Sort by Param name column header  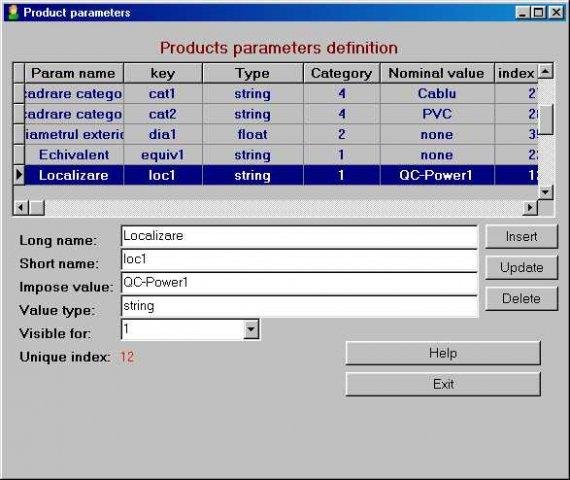pyautogui.click(x=74, y=73)
